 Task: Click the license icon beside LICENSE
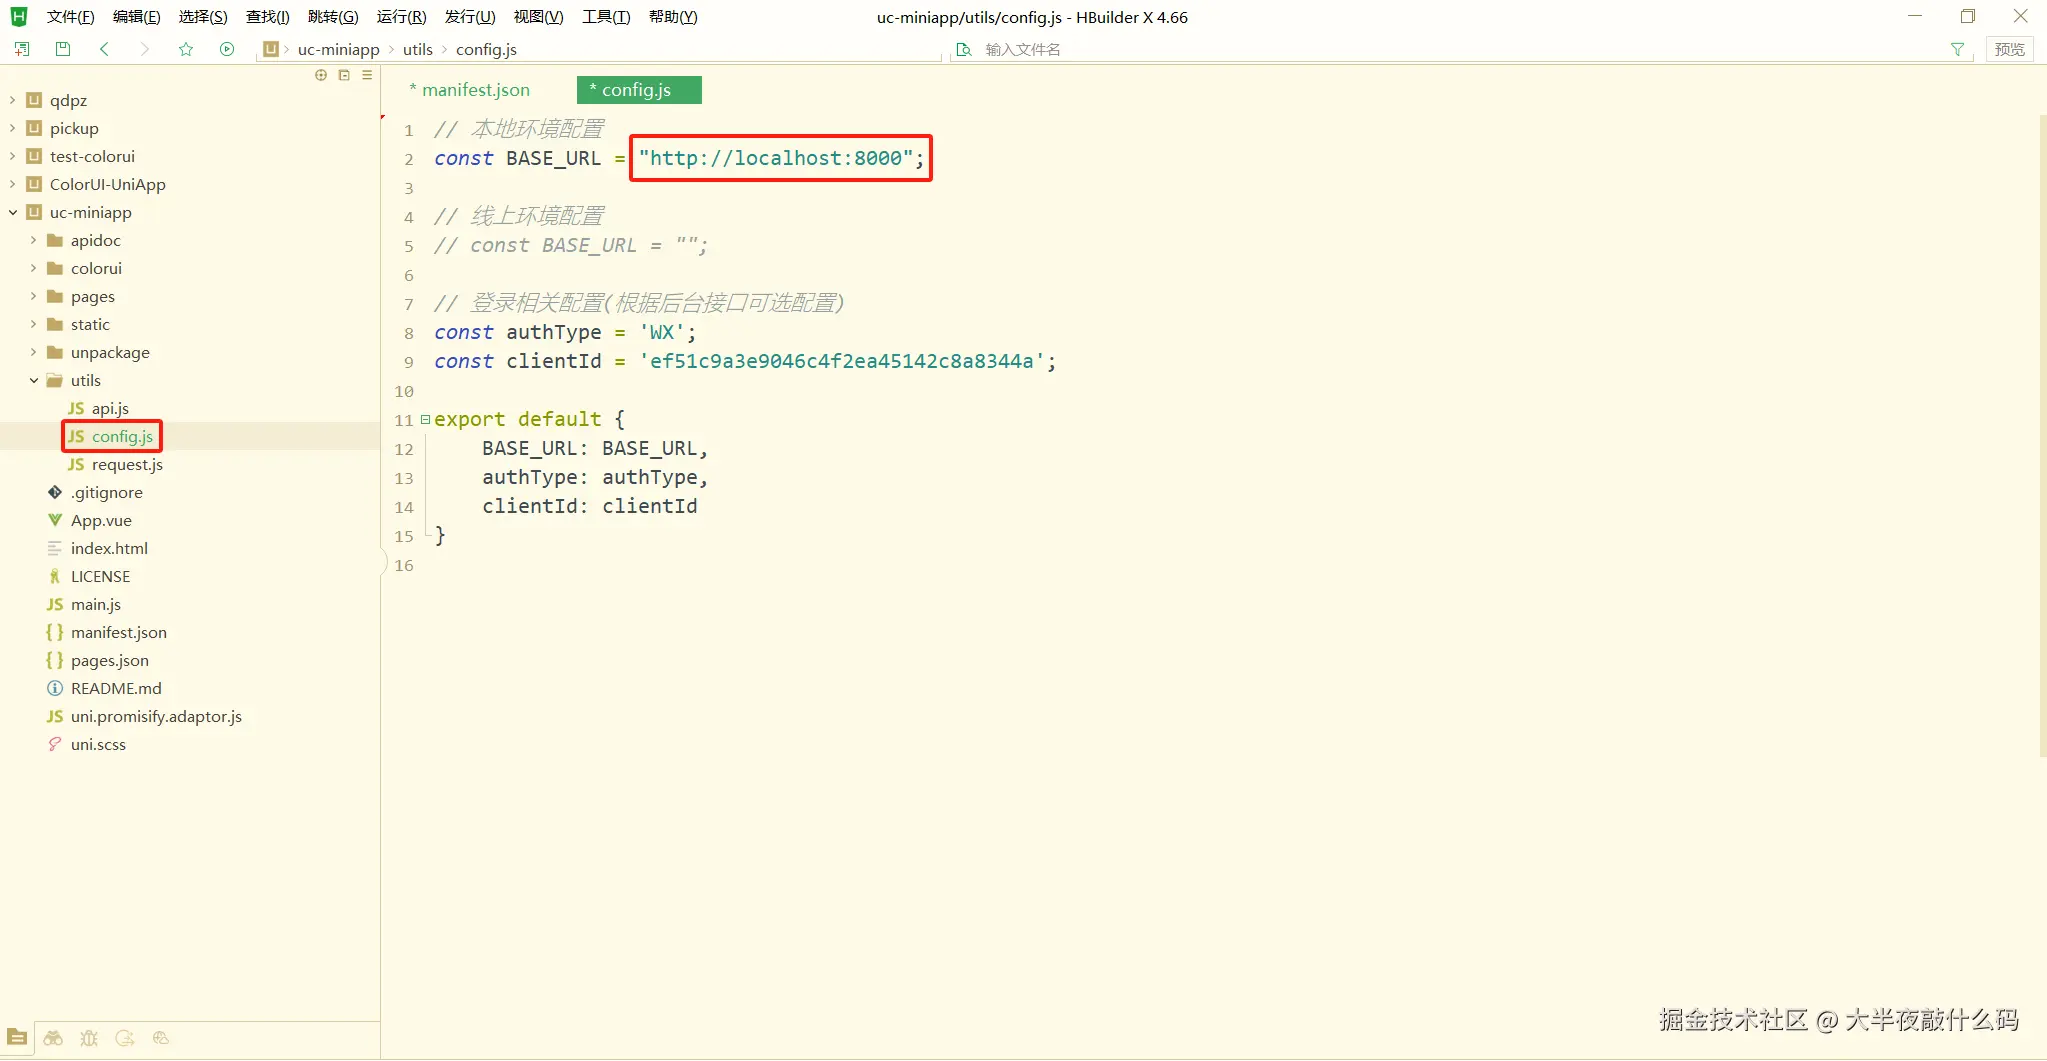coord(55,576)
